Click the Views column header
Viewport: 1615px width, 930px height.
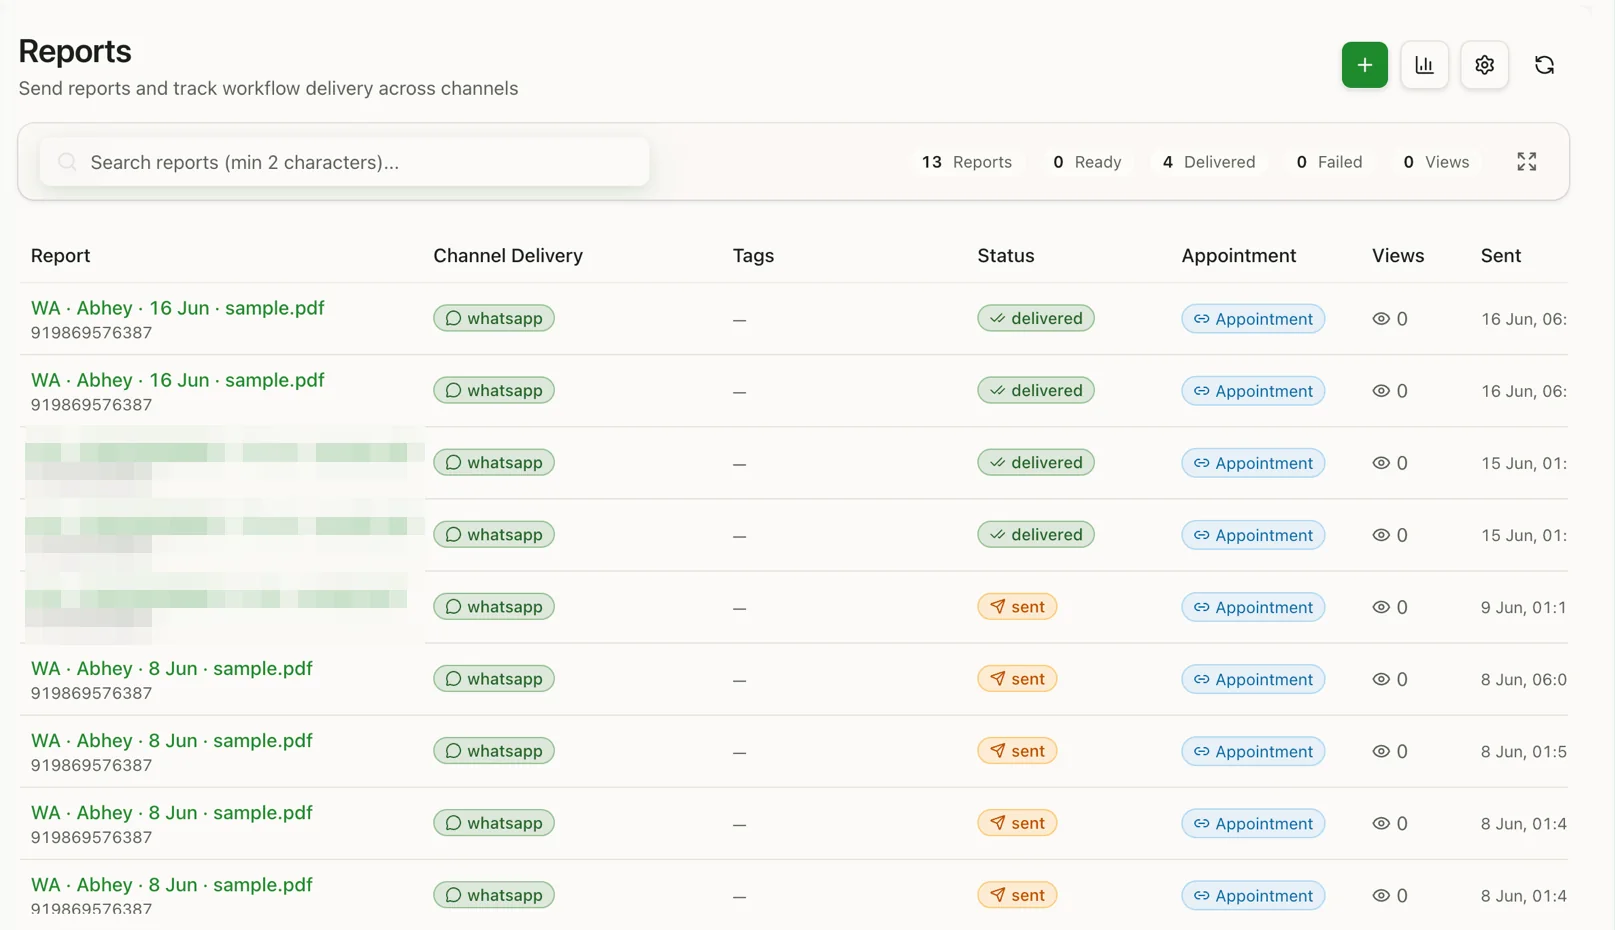(x=1398, y=255)
